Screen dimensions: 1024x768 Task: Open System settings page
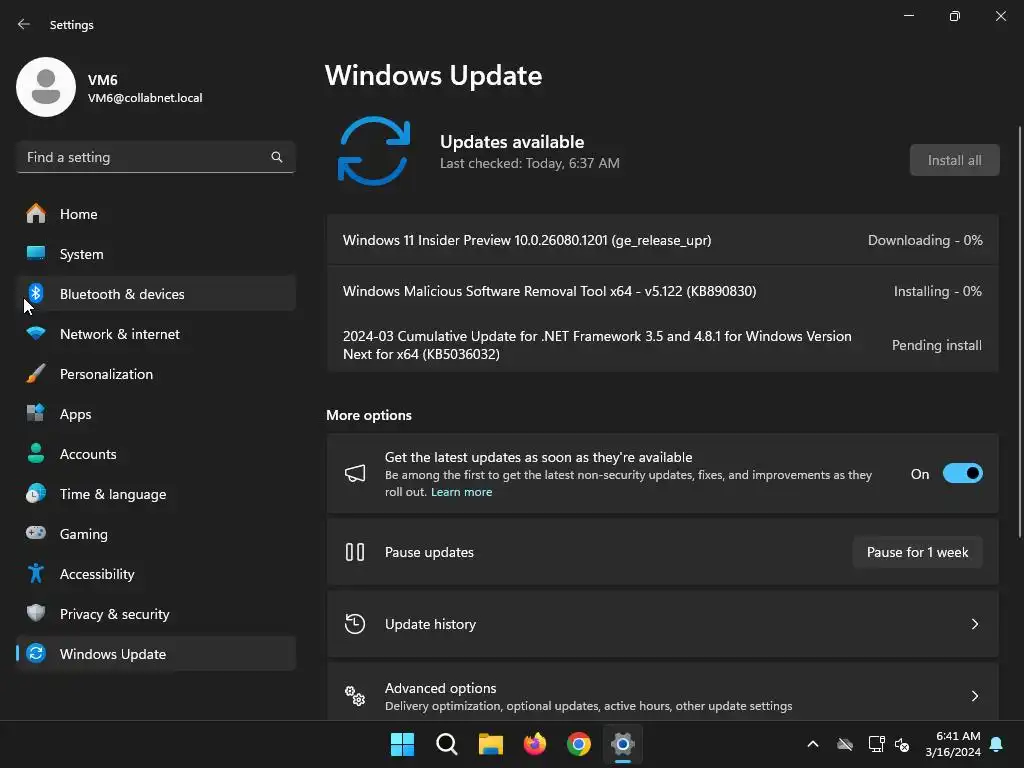pyautogui.click(x=156, y=253)
